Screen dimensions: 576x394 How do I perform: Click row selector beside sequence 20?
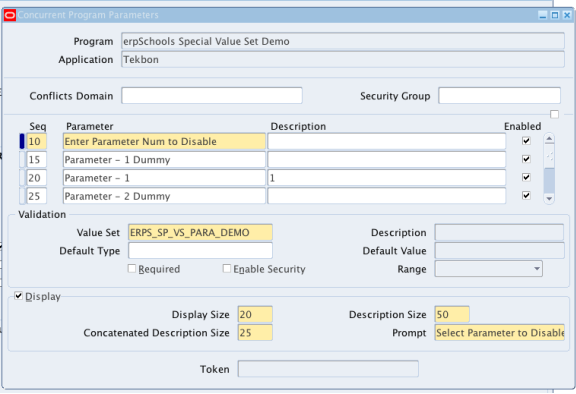pyautogui.click(x=22, y=178)
